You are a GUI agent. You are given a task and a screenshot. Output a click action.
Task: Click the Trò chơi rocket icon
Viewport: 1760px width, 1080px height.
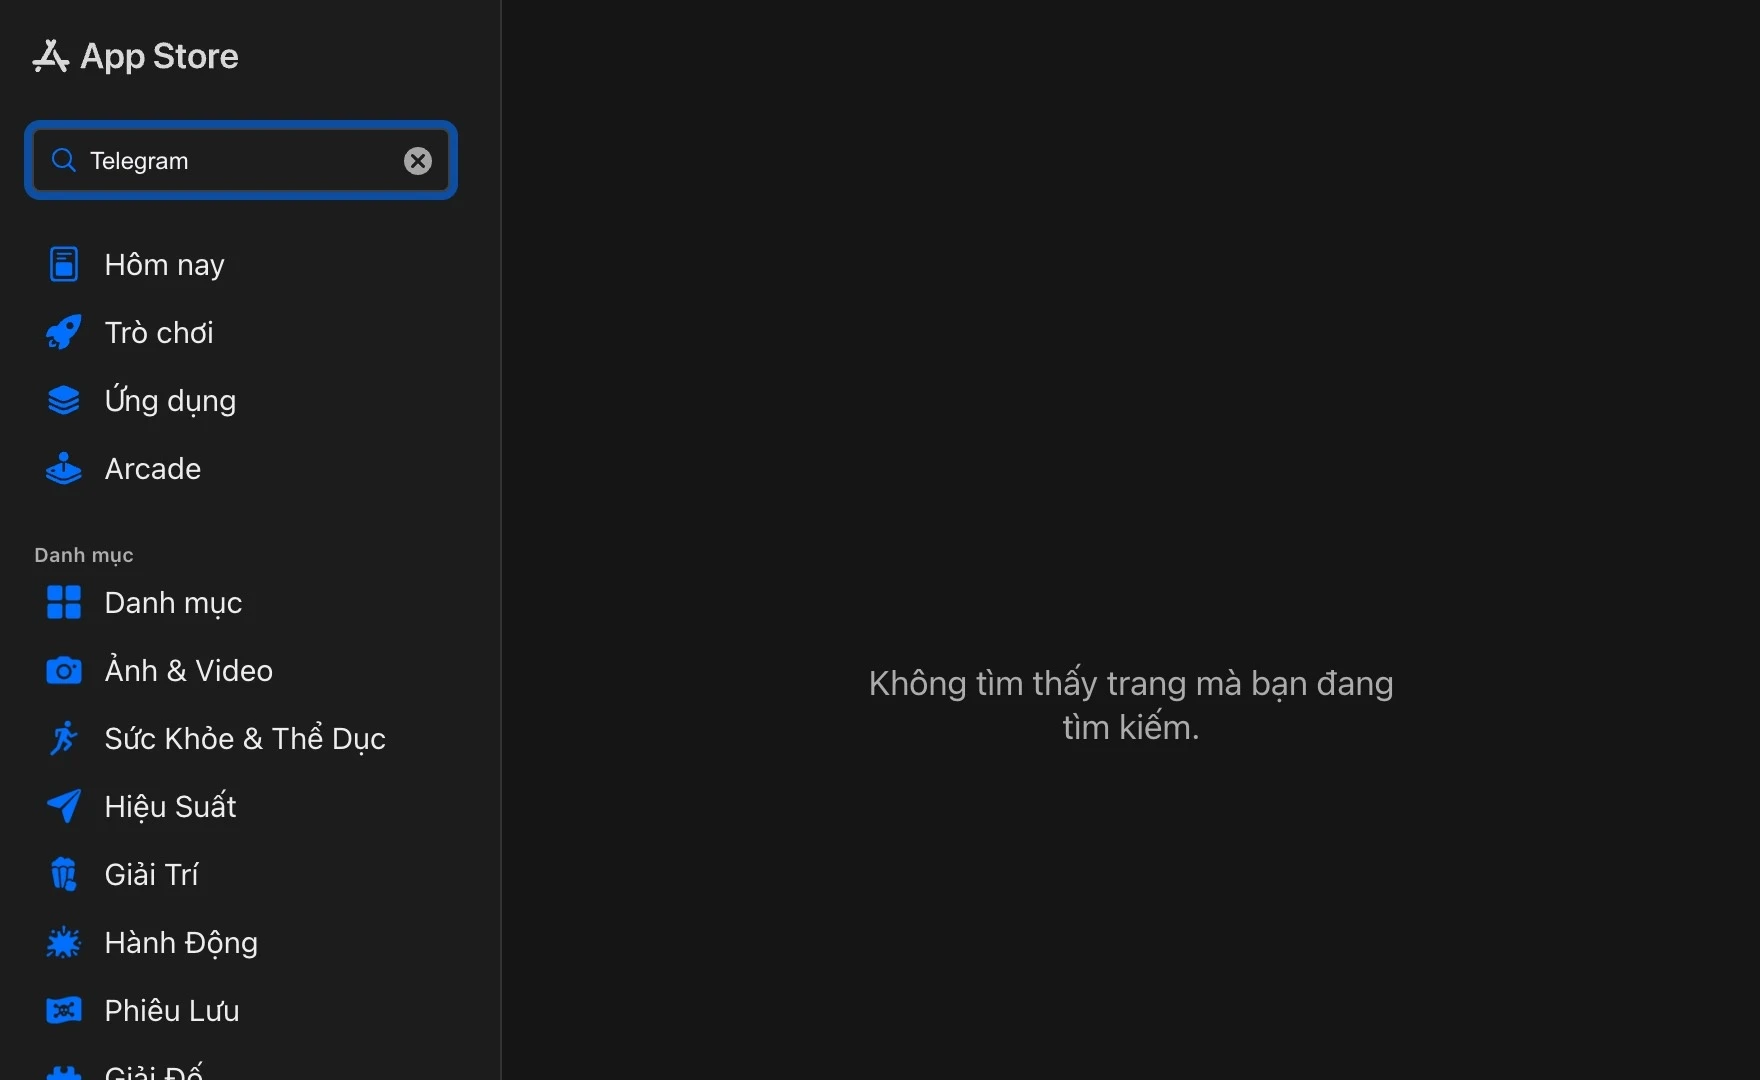pyautogui.click(x=64, y=332)
